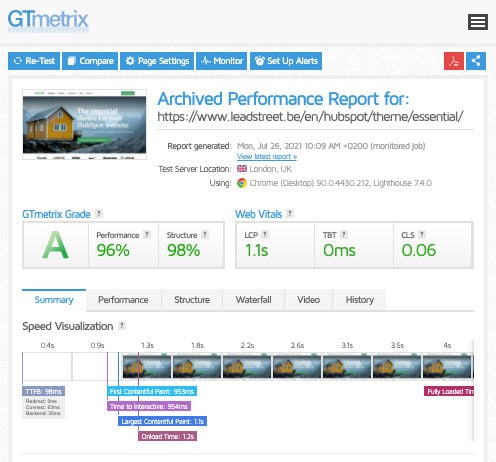Download the PDF report via red icon
496x462 pixels.
[454, 61]
